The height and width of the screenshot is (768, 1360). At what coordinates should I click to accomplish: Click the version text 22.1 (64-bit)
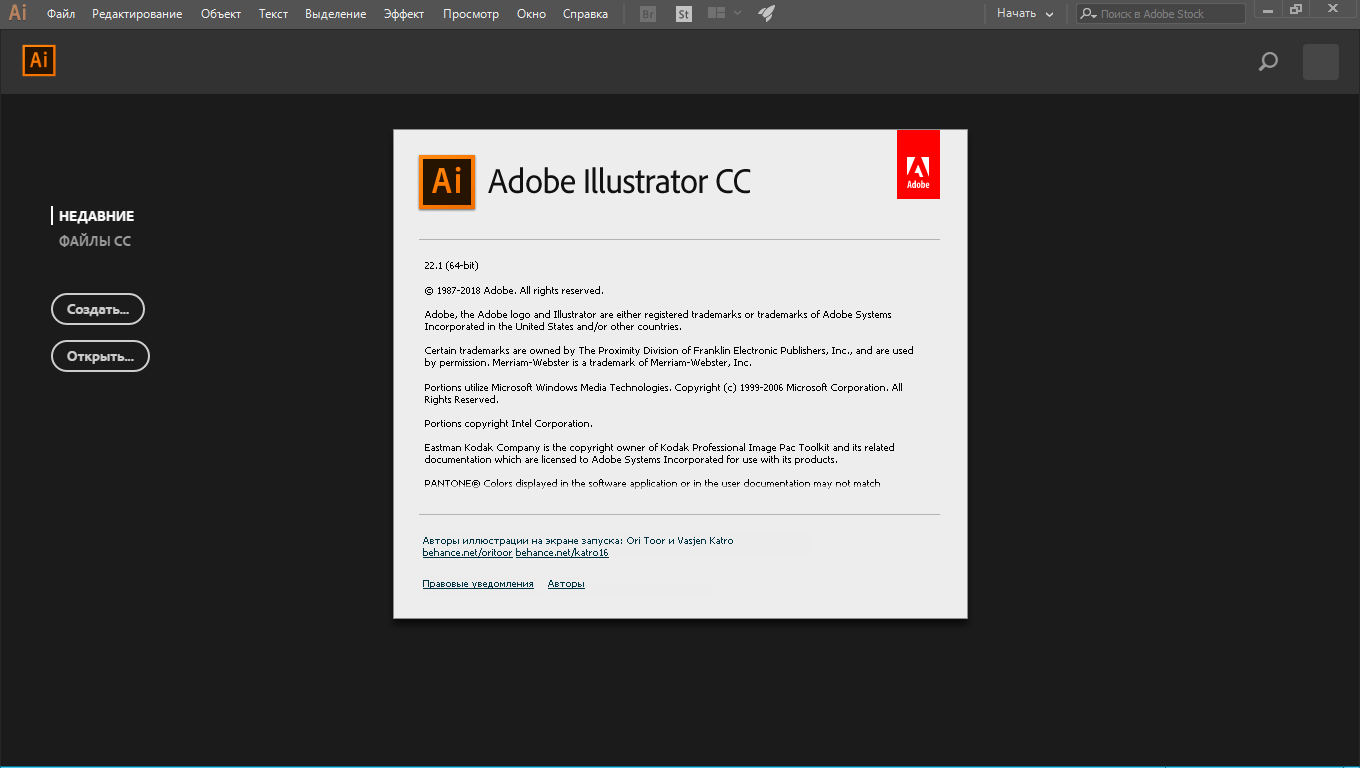451,266
